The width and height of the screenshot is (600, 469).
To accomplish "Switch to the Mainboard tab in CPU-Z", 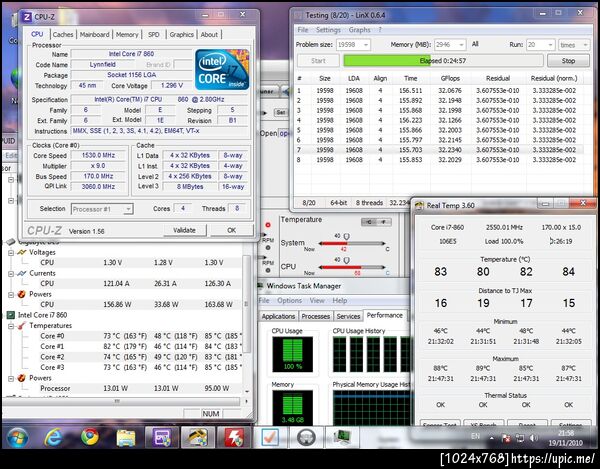I will tap(95, 34).
